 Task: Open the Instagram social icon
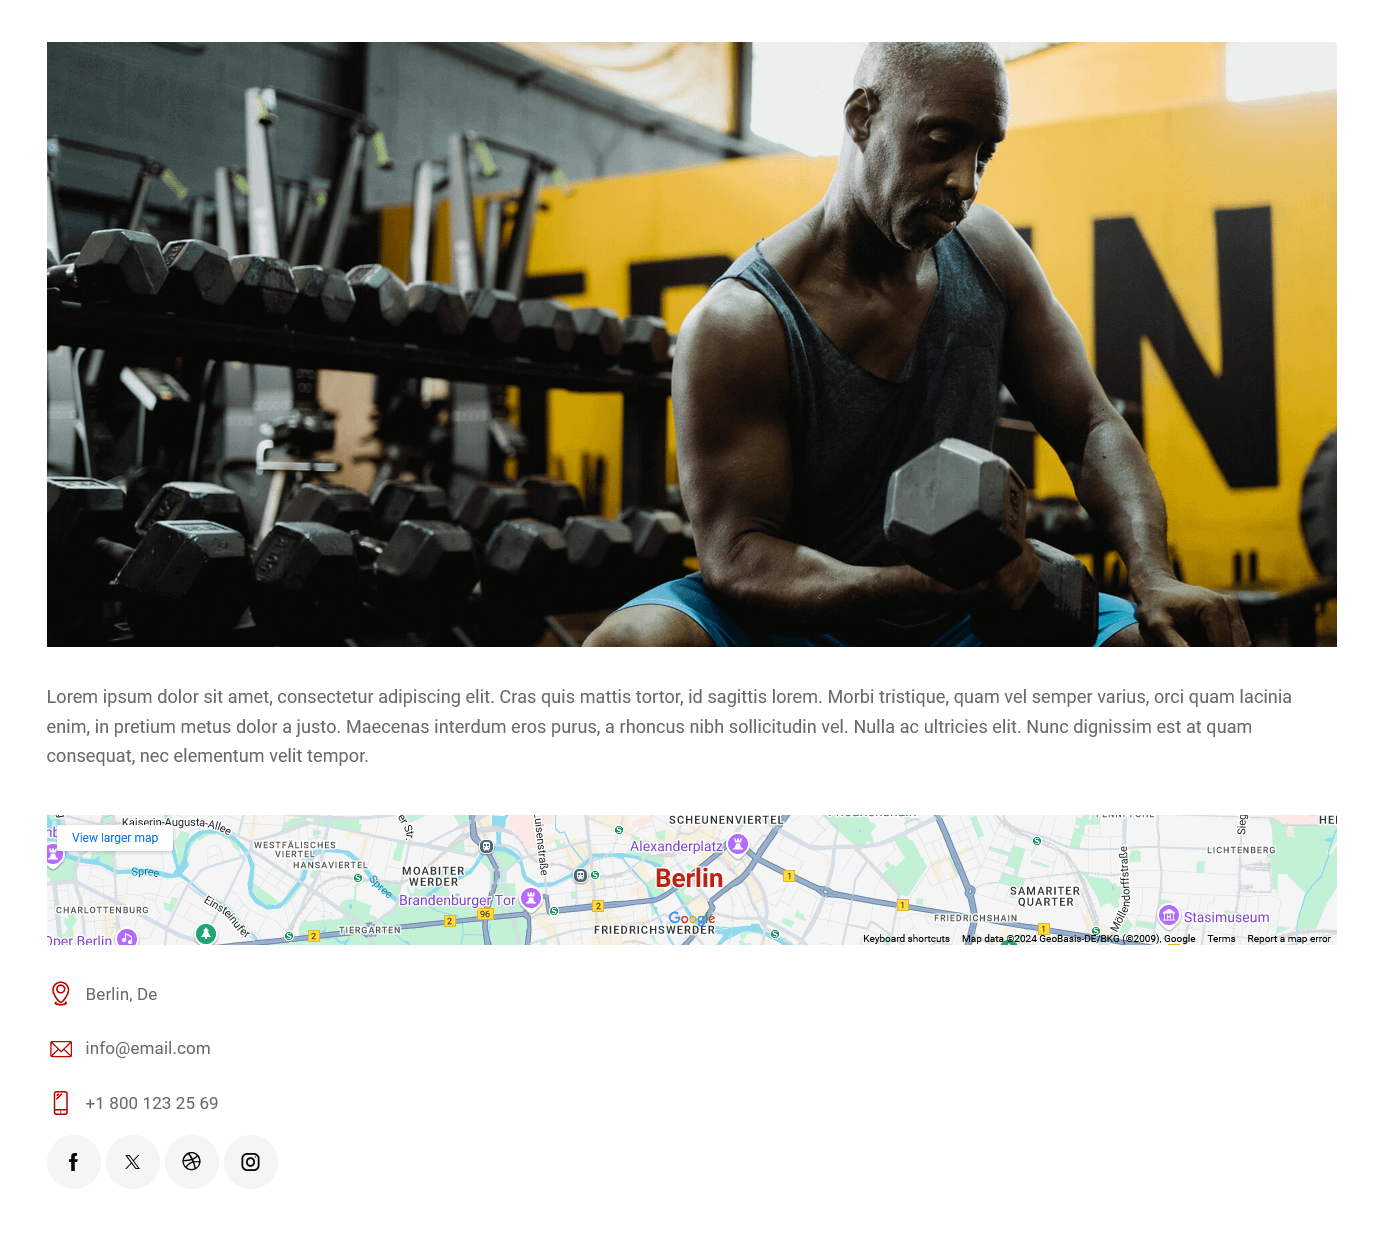[250, 1162]
